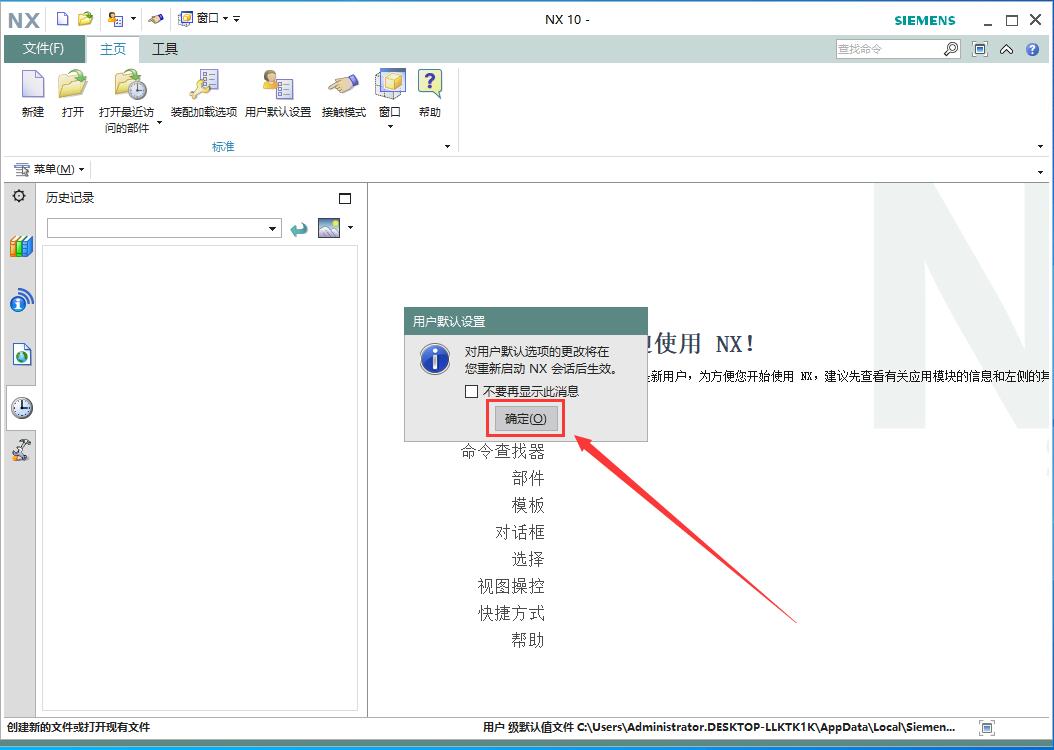
Task: Open the History clock tab in sidebar
Action: 21,407
